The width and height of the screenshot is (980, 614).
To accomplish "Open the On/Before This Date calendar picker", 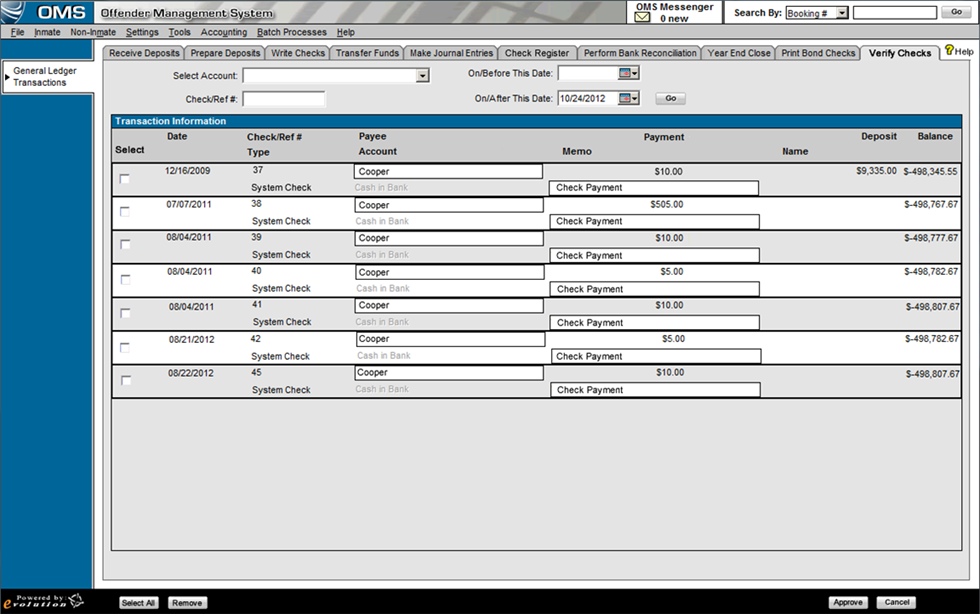I will (x=628, y=73).
